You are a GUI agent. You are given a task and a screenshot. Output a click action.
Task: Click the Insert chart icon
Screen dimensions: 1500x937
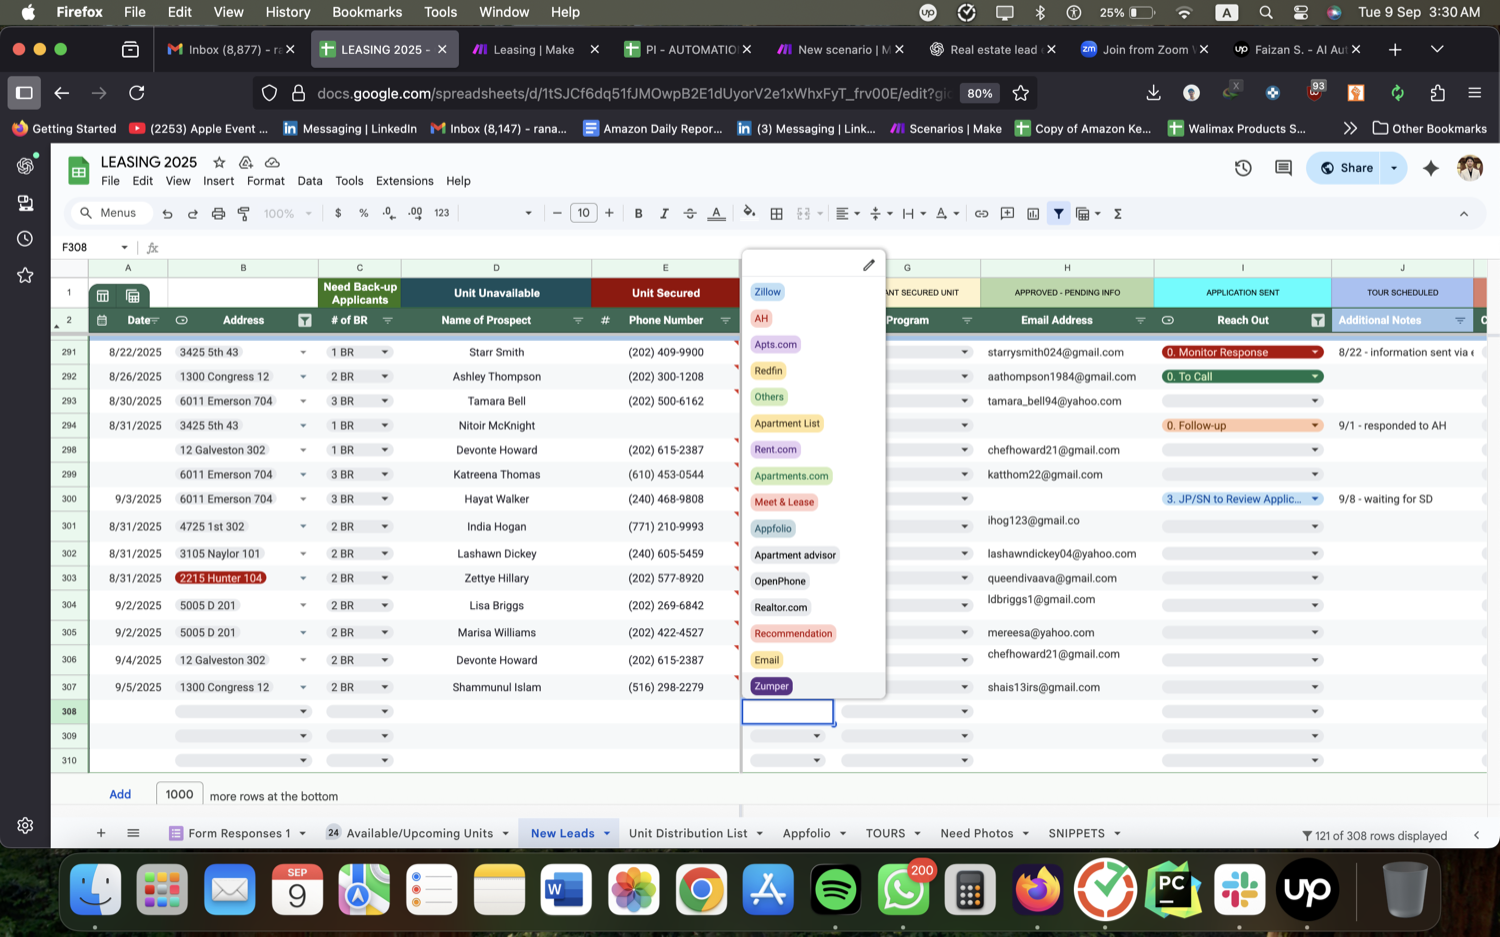tap(1033, 213)
